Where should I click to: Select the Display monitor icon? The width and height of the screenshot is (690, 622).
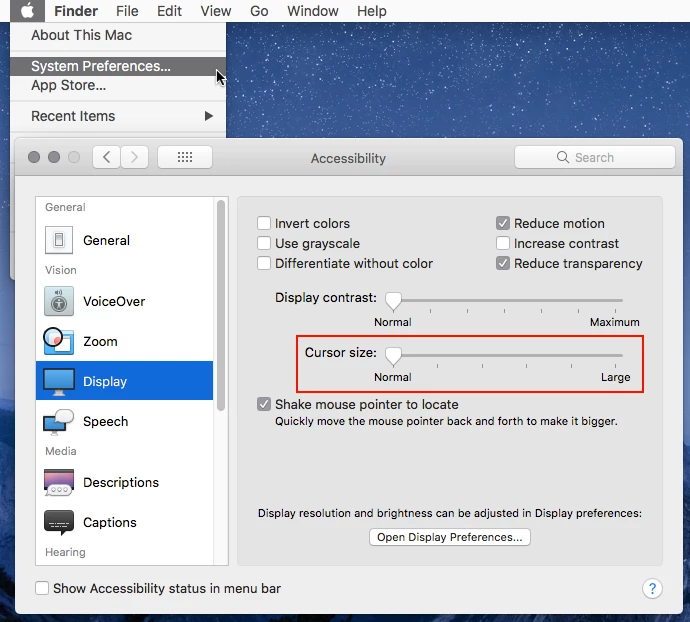[x=59, y=382]
